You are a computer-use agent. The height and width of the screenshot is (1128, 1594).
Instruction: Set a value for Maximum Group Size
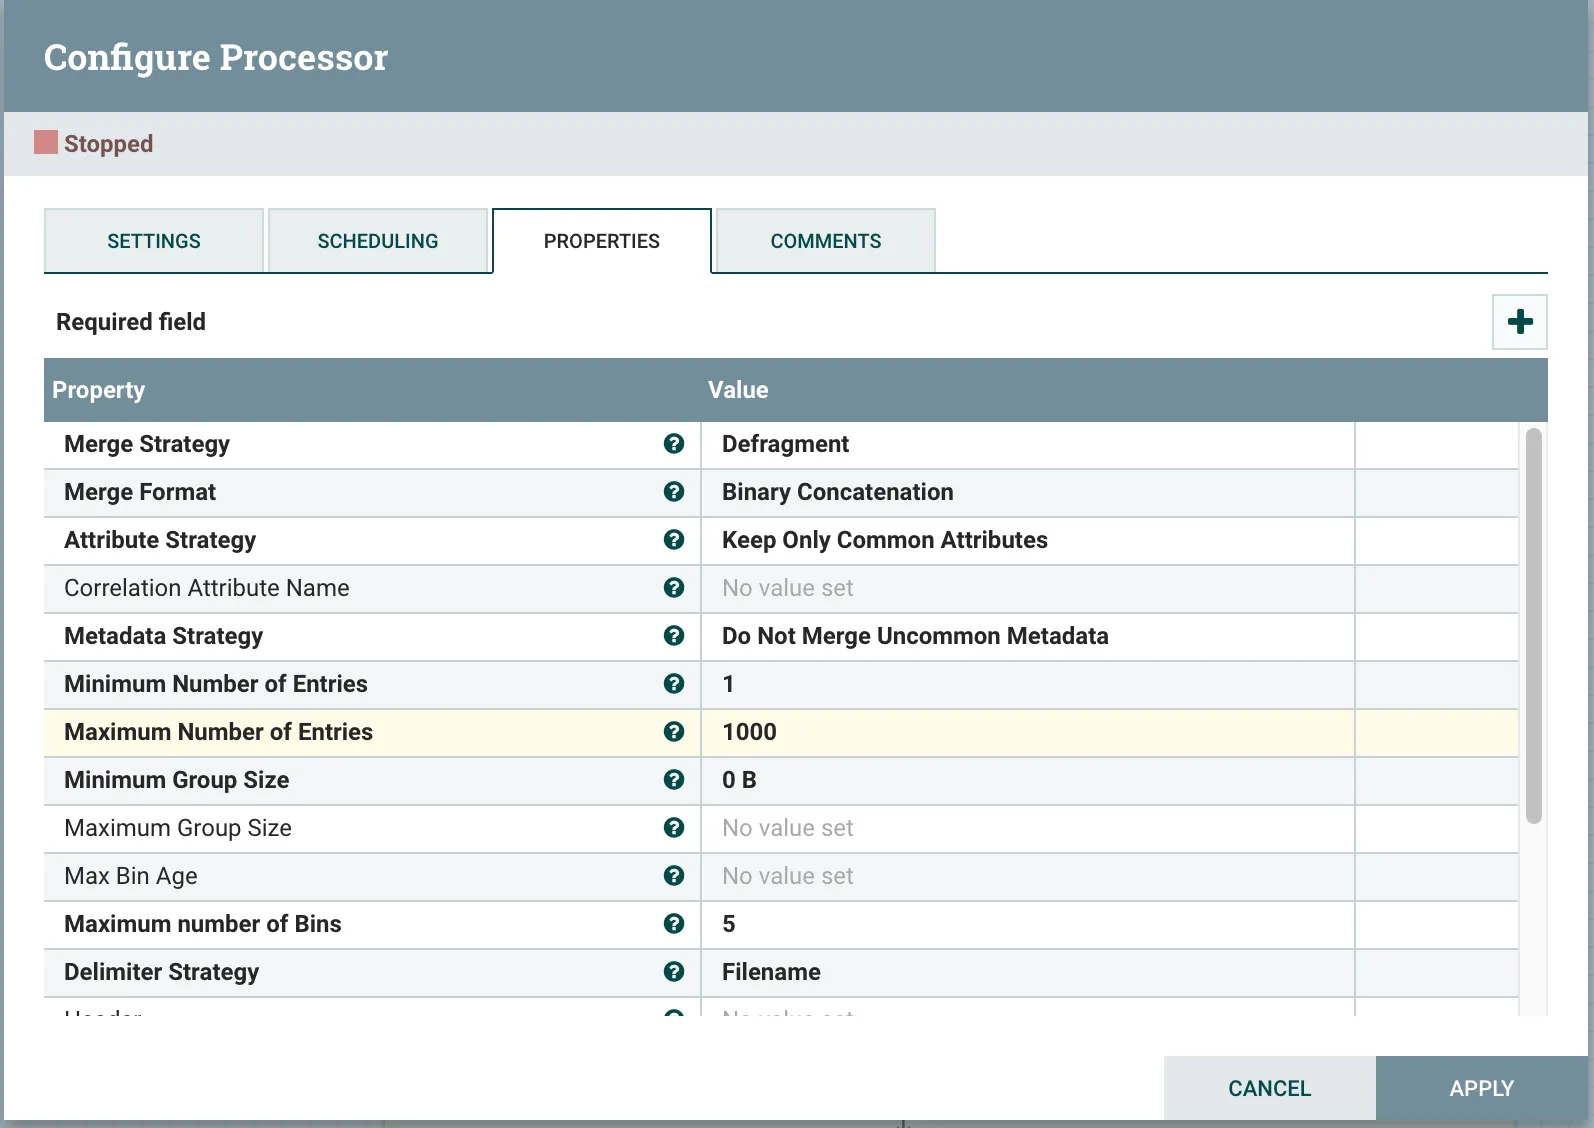tap(1028, 828)
